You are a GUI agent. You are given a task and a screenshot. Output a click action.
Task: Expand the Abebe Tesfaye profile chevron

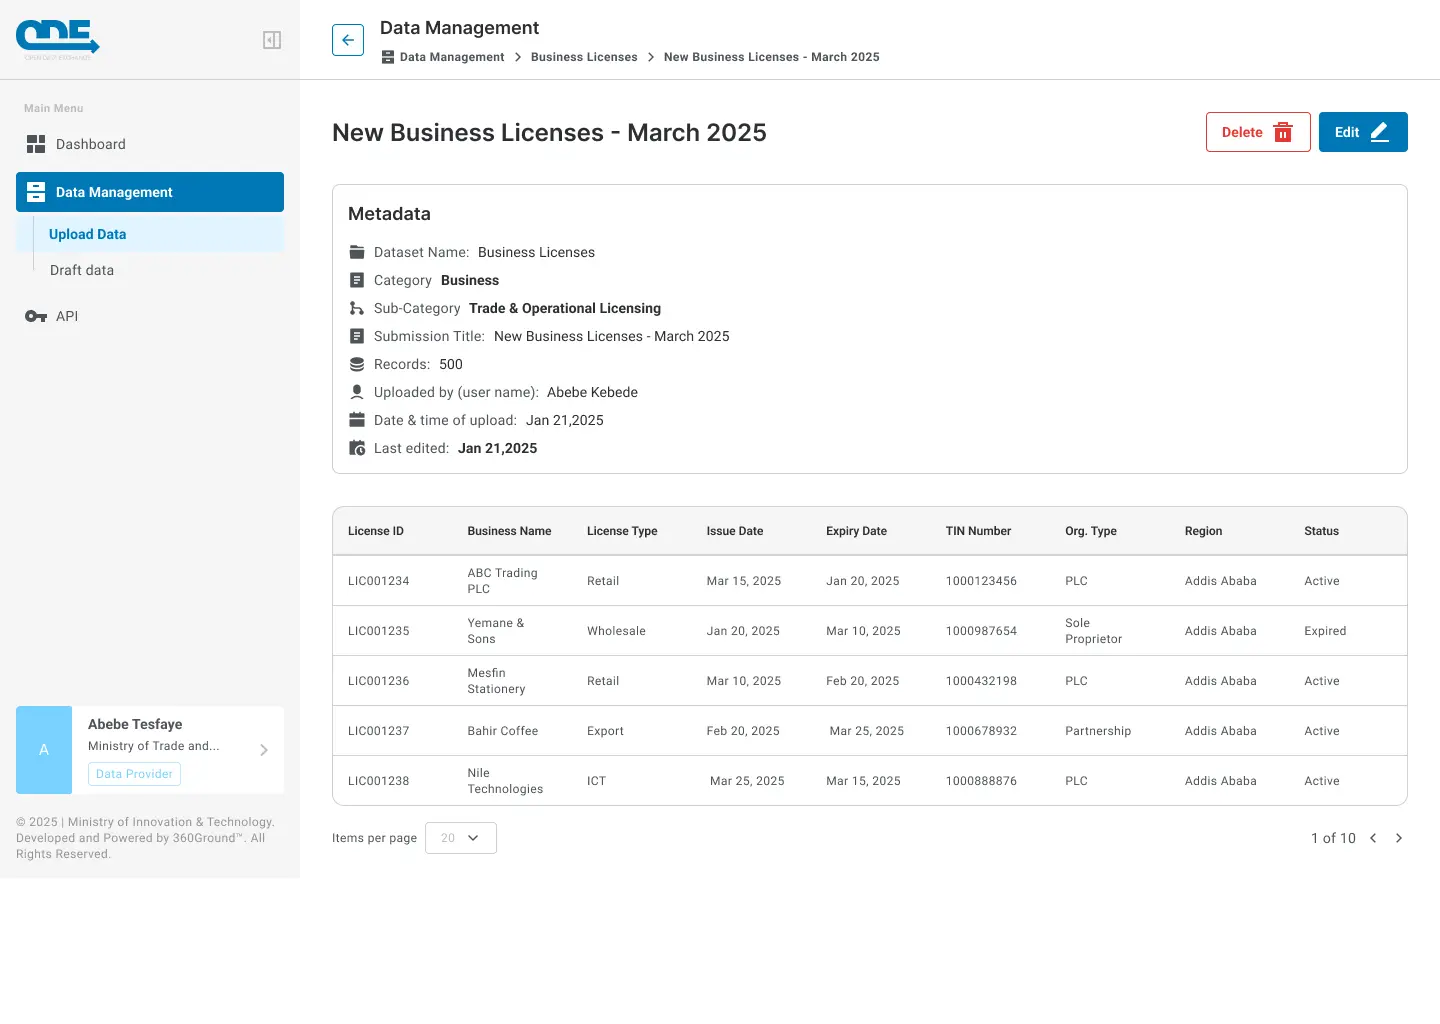pyautogui.click(x=264, y=750)
